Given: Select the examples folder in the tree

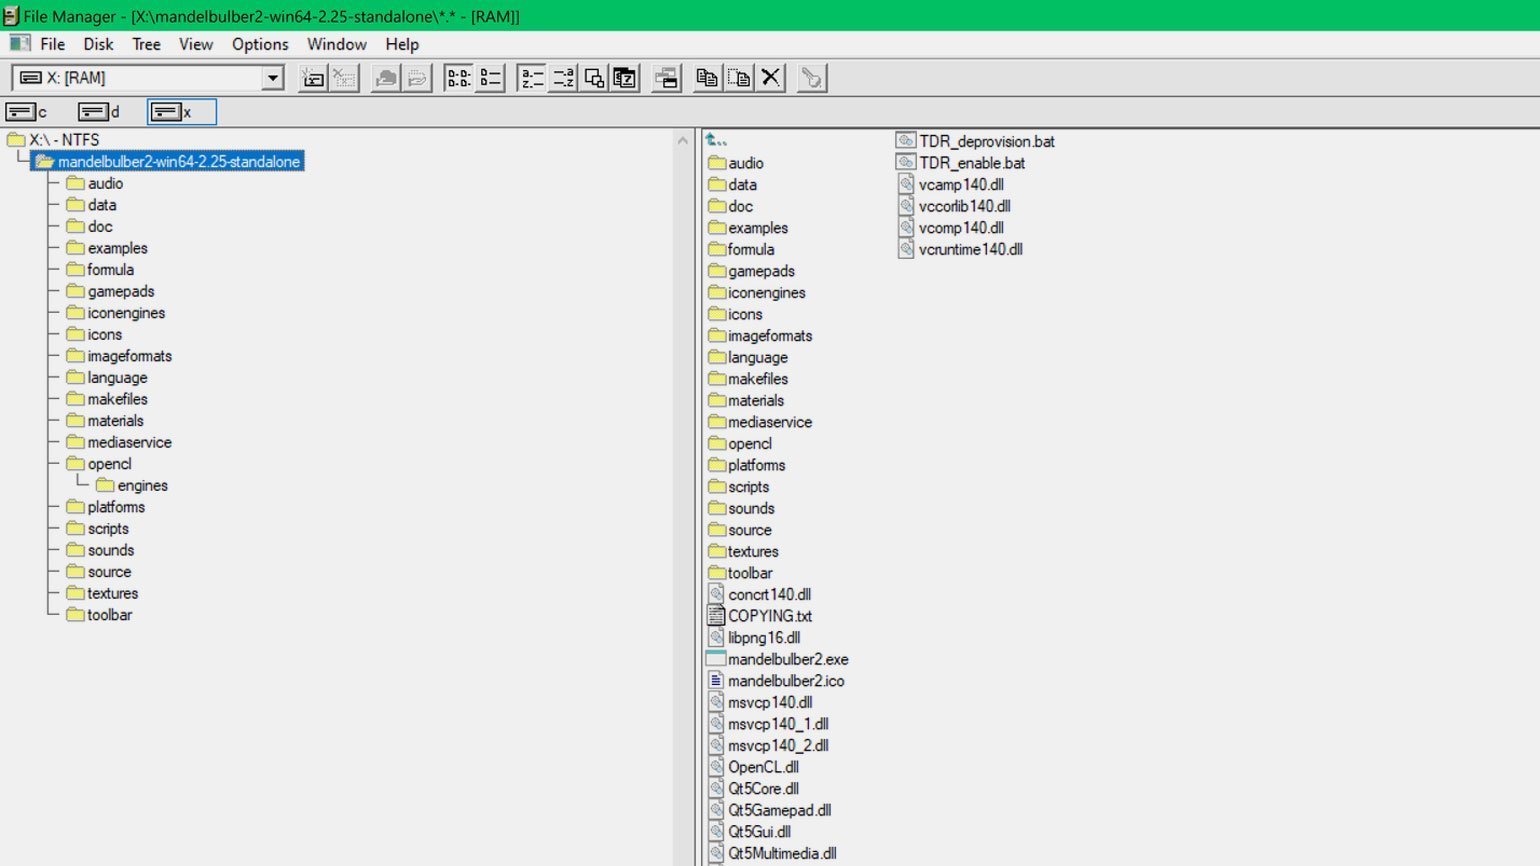Looking at the screenshot, I should coord(107,248).
